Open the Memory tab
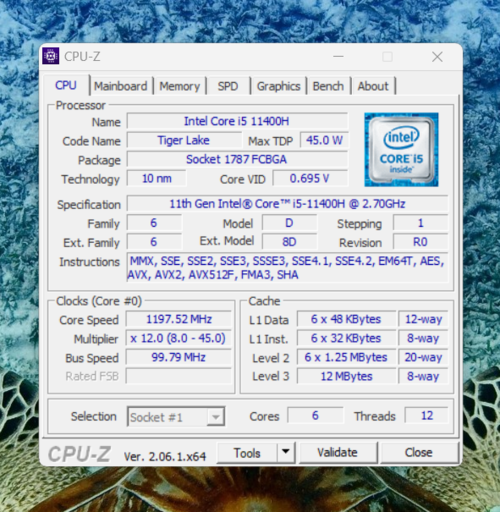 (179, 86)
